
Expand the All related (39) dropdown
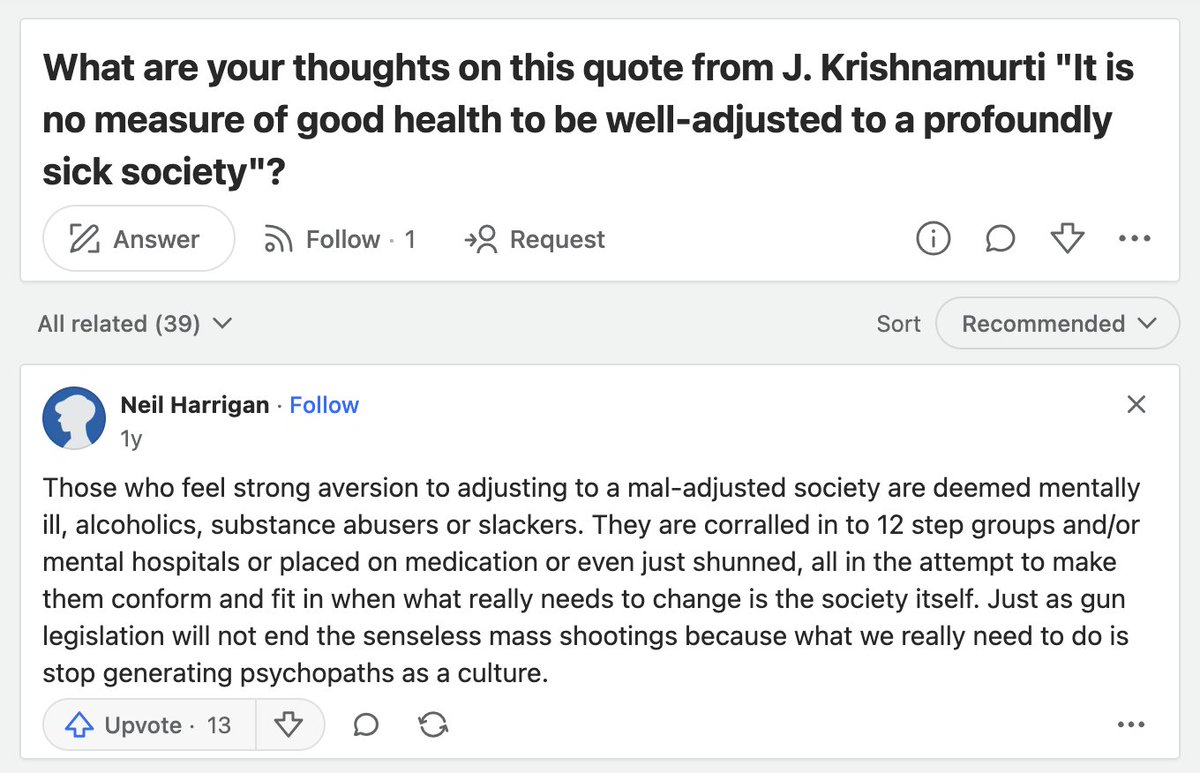pyautogui.click(x=135, y=324)
